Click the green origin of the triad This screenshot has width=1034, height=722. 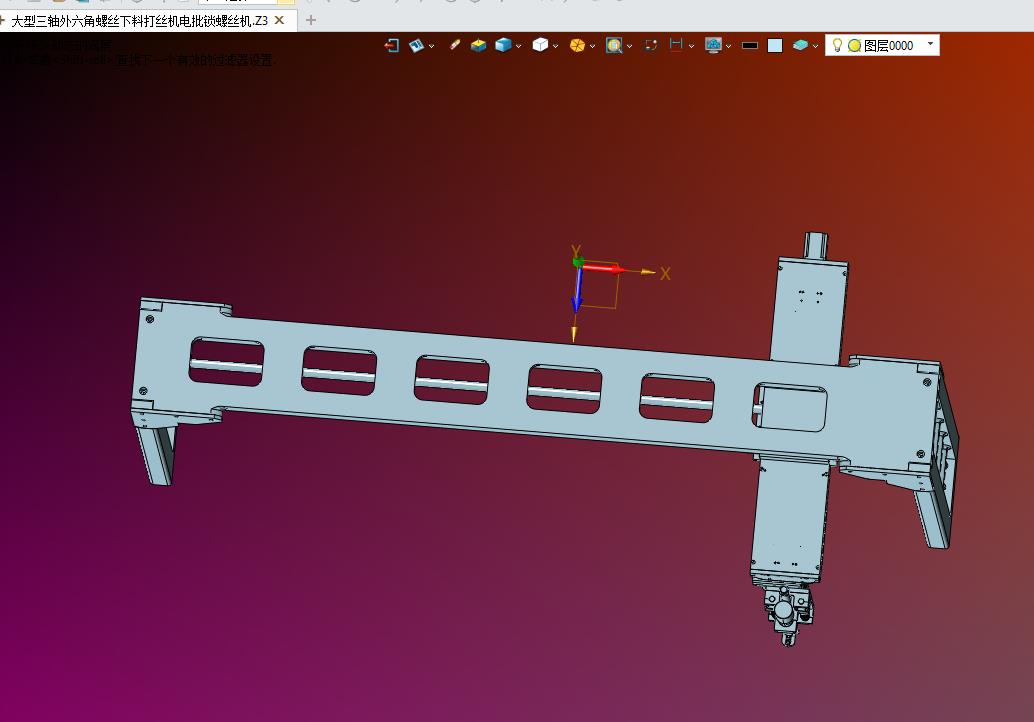coord(578,262)
